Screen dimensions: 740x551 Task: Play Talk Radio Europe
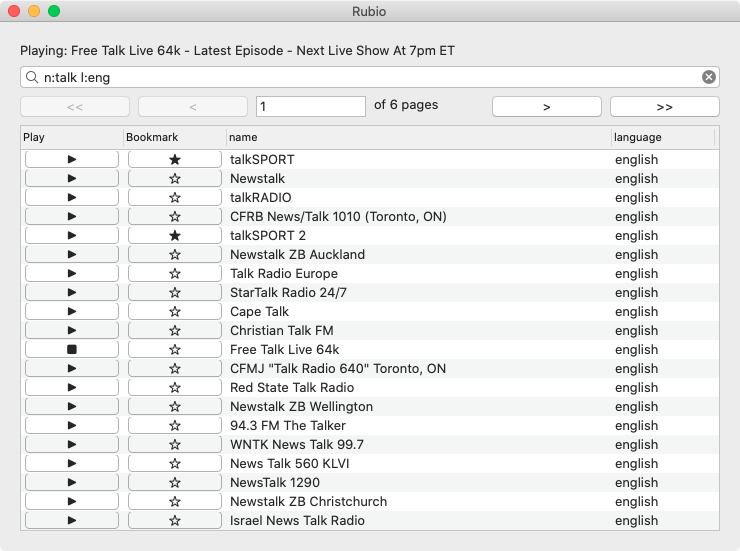pyautogui.click(x=72, y=273)
